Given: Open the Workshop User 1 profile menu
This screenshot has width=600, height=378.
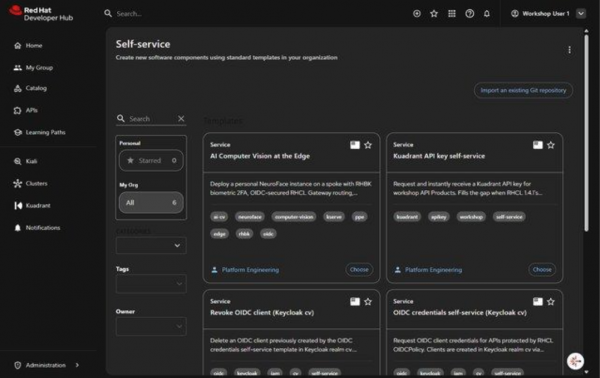Looking at the screenshot, I should pos(548,14).
